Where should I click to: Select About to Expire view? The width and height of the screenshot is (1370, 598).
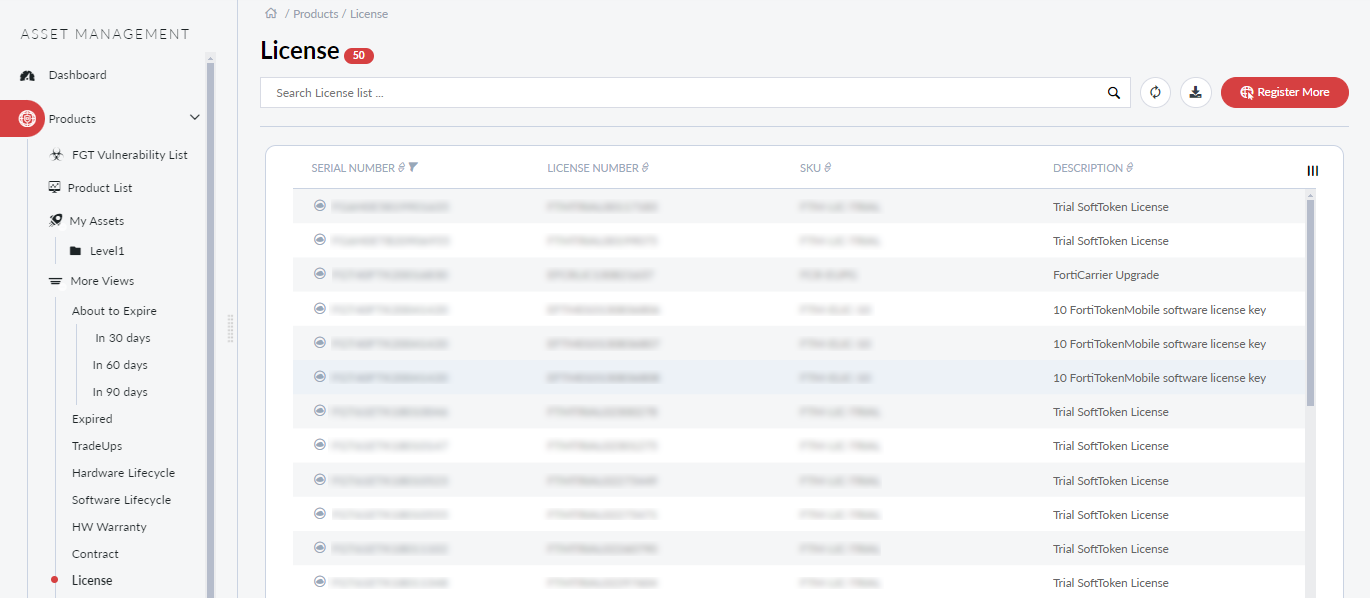pos(114,311)
